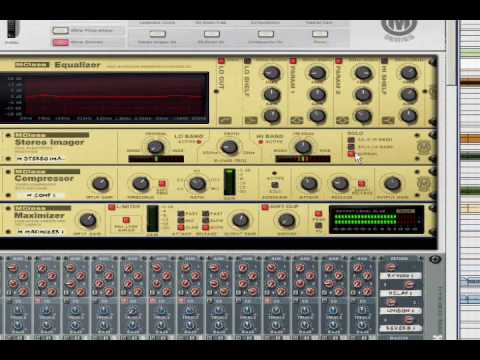The width and height of the screenshot is (480, 360).
Task: Click the DELAY 1 aux return label in mixer
Action: 401,293
